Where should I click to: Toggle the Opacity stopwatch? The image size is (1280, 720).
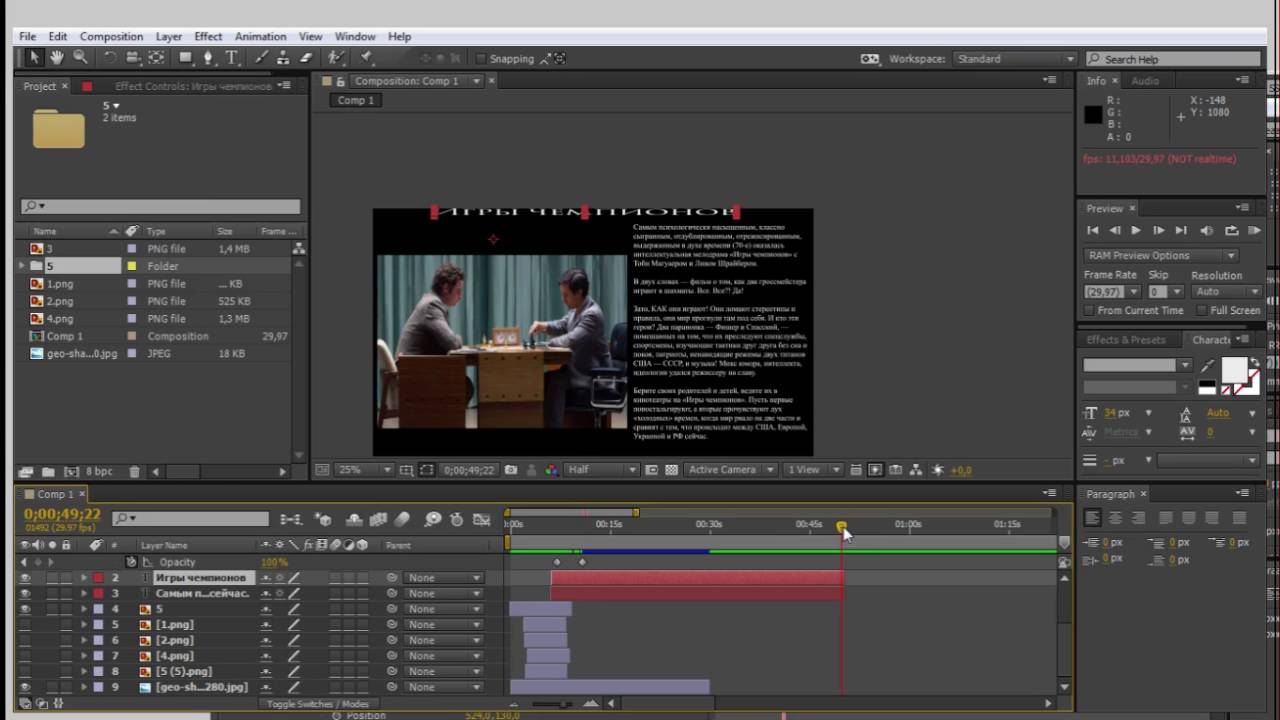pyautogui.click(x=130, y=562)
